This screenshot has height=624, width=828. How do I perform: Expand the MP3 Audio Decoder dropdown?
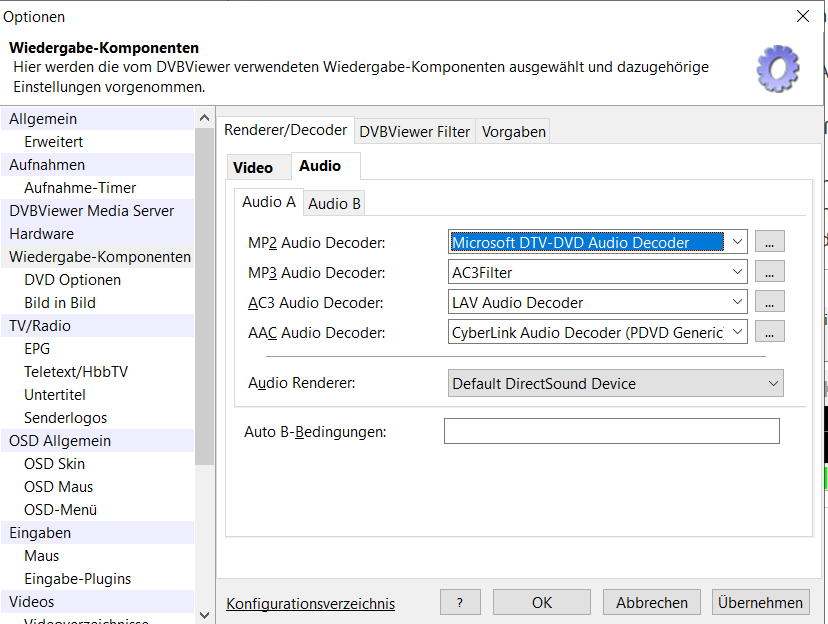[737, 272]
